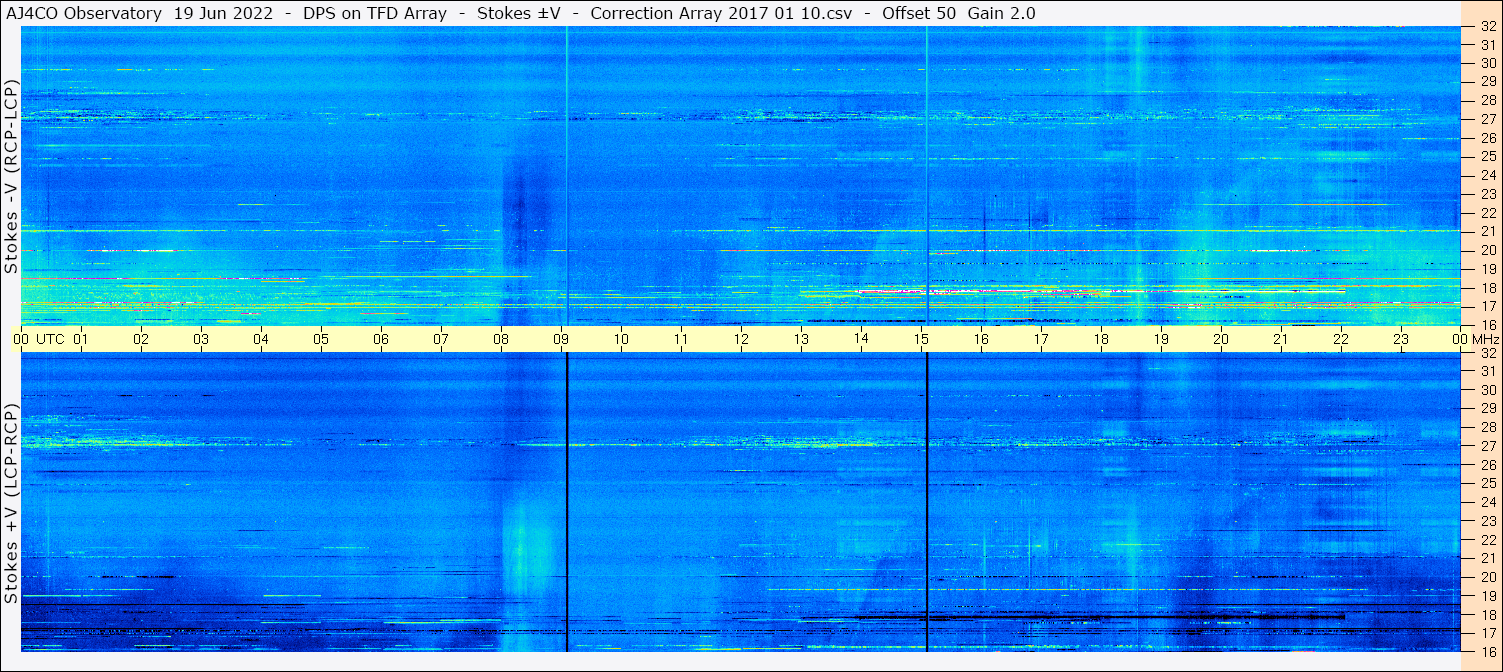The image size is (1503, 672).
Task: Select 30 MHz label in Stokes -V panel
Action: tap(1487, 63)
